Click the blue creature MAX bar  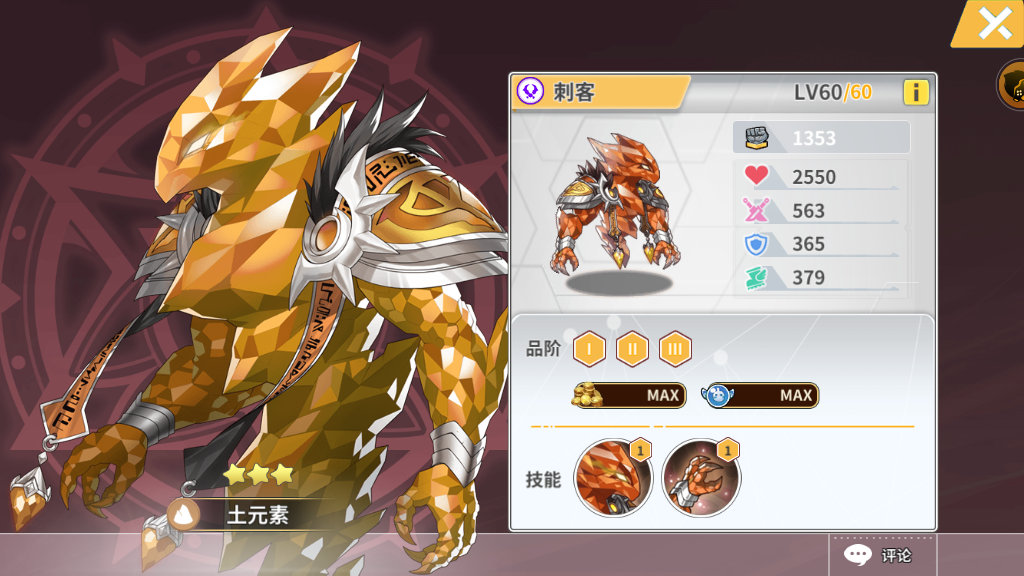coord(760,395)
